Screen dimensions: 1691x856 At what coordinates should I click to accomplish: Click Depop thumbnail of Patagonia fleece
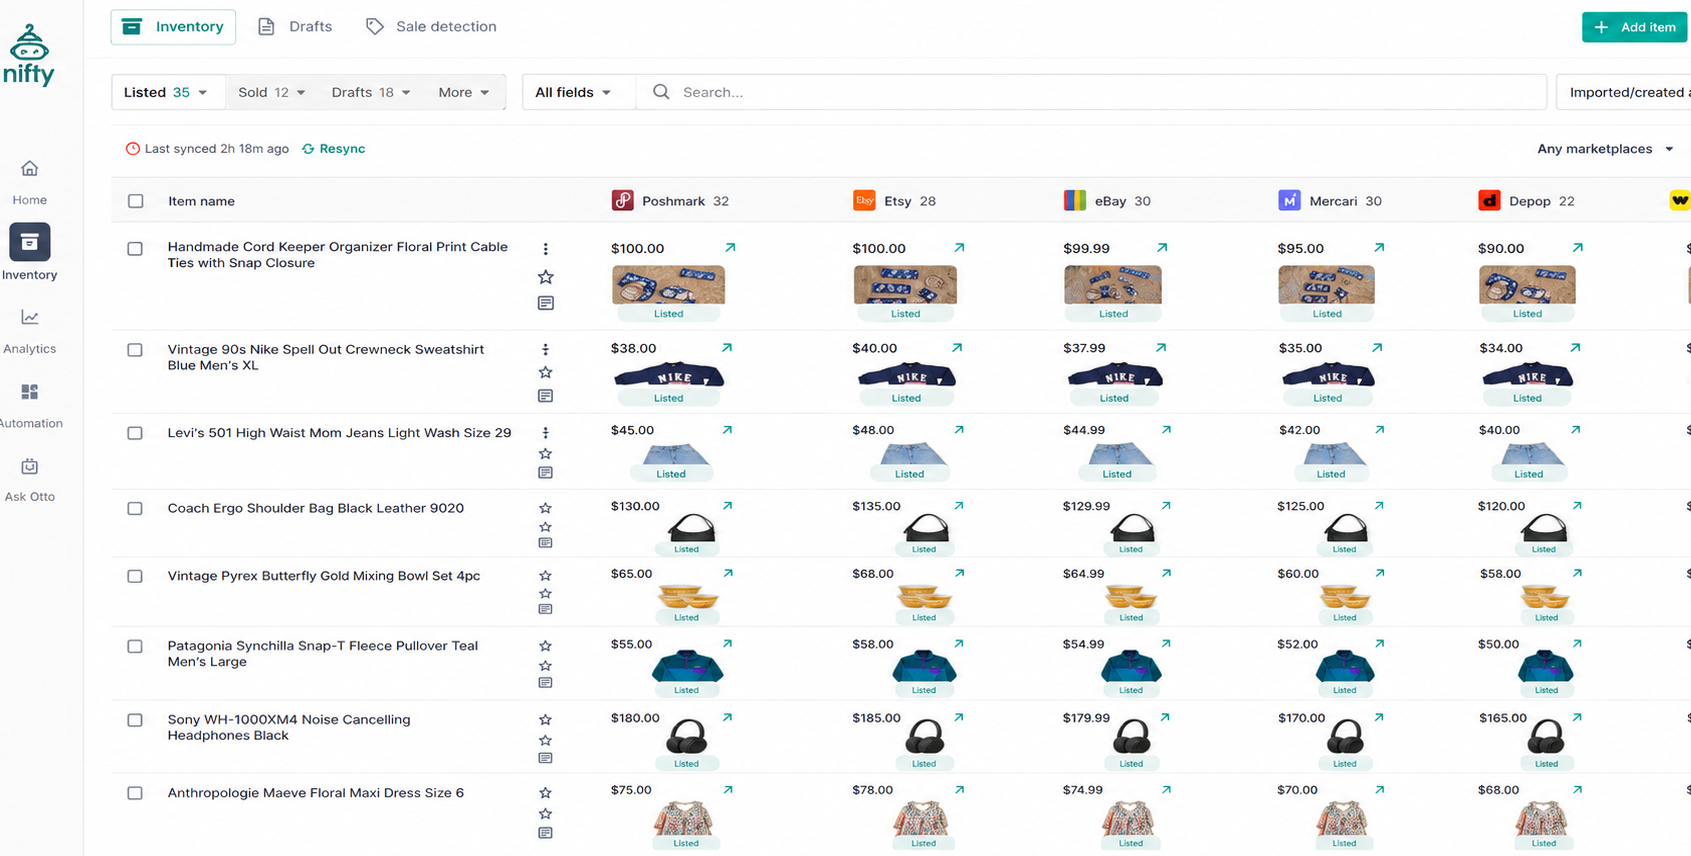1546,667
